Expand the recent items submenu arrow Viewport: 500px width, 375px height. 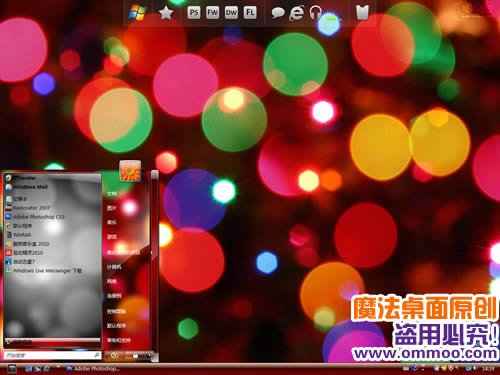pyautogui.click(x=151, y=252)
